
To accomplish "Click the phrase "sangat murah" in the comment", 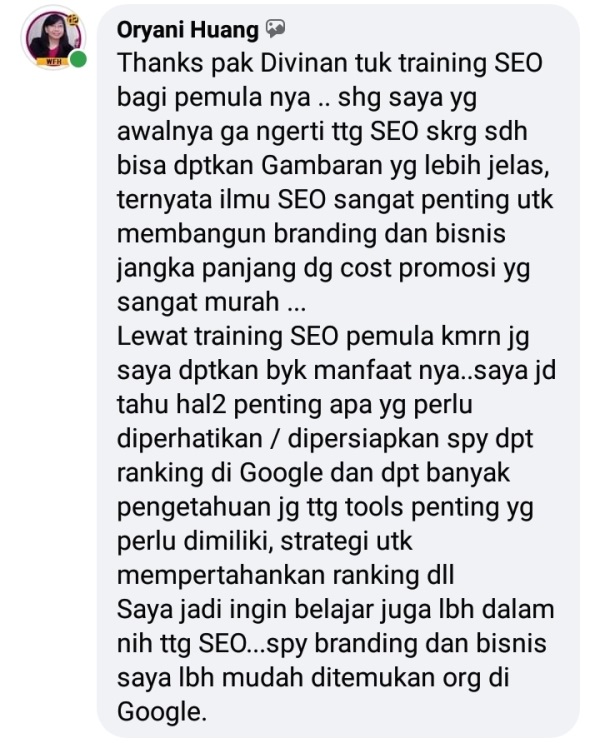I will (x=198, y=302).
